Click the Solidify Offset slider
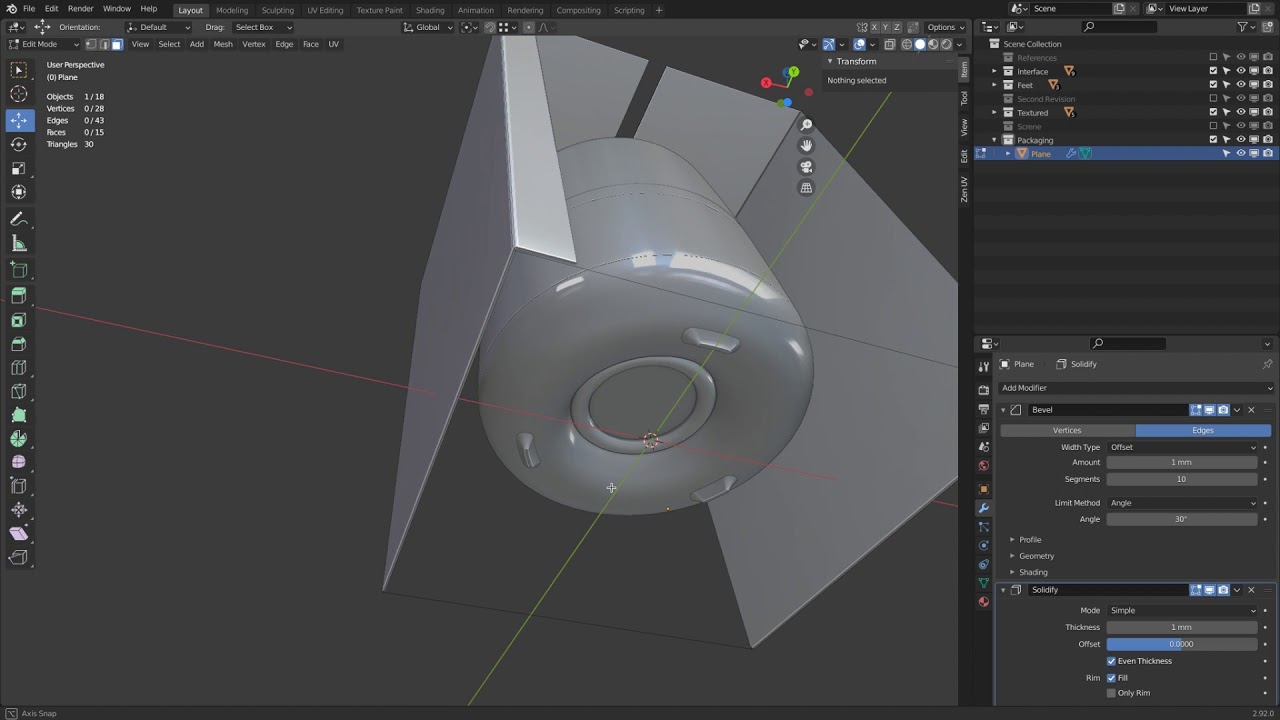The image size is (1280, 720). 1181,644
